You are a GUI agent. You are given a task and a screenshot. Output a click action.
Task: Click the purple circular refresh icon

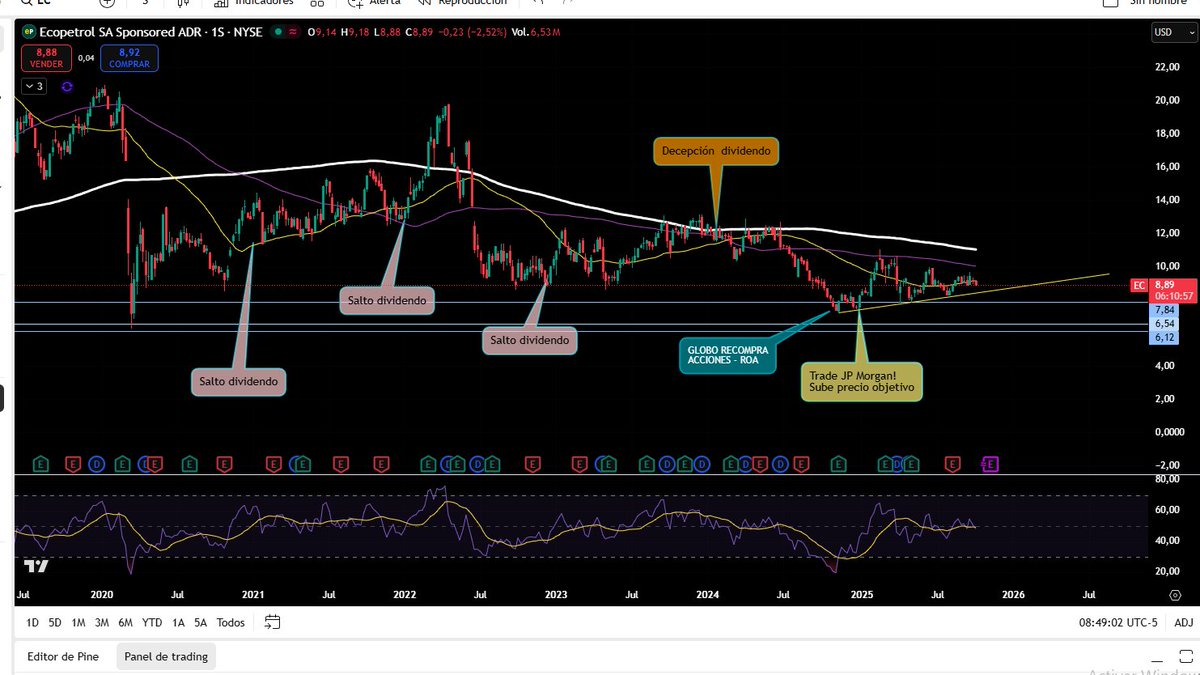[x=67, y=87]
